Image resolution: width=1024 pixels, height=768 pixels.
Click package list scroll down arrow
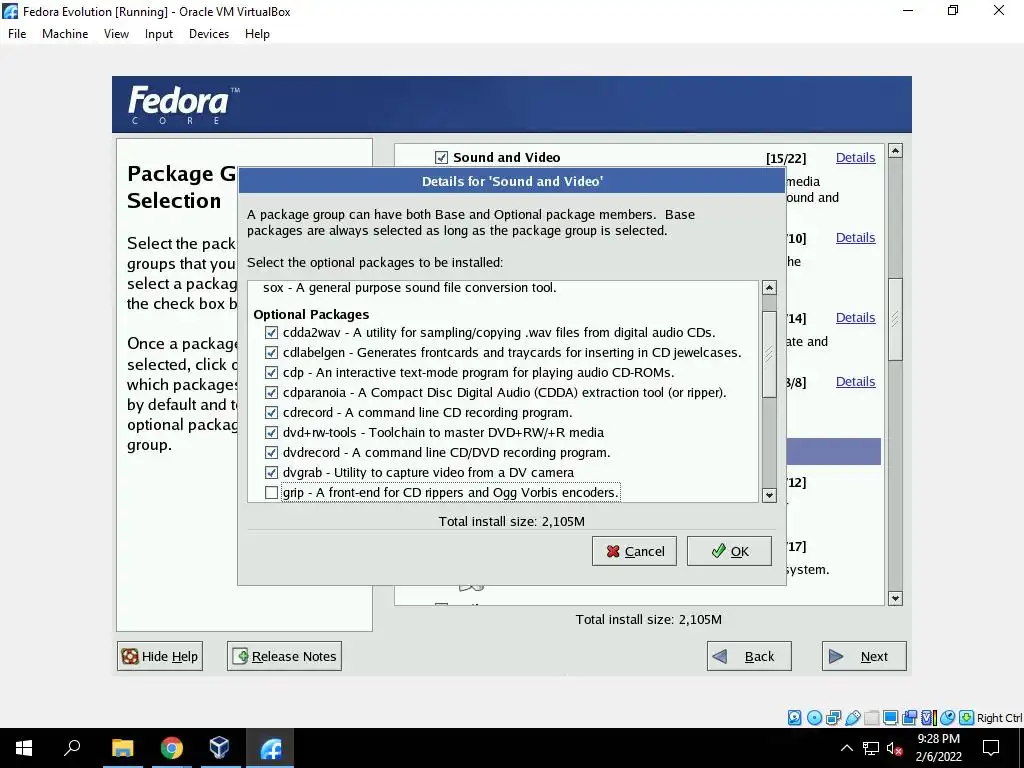(769, 495)
